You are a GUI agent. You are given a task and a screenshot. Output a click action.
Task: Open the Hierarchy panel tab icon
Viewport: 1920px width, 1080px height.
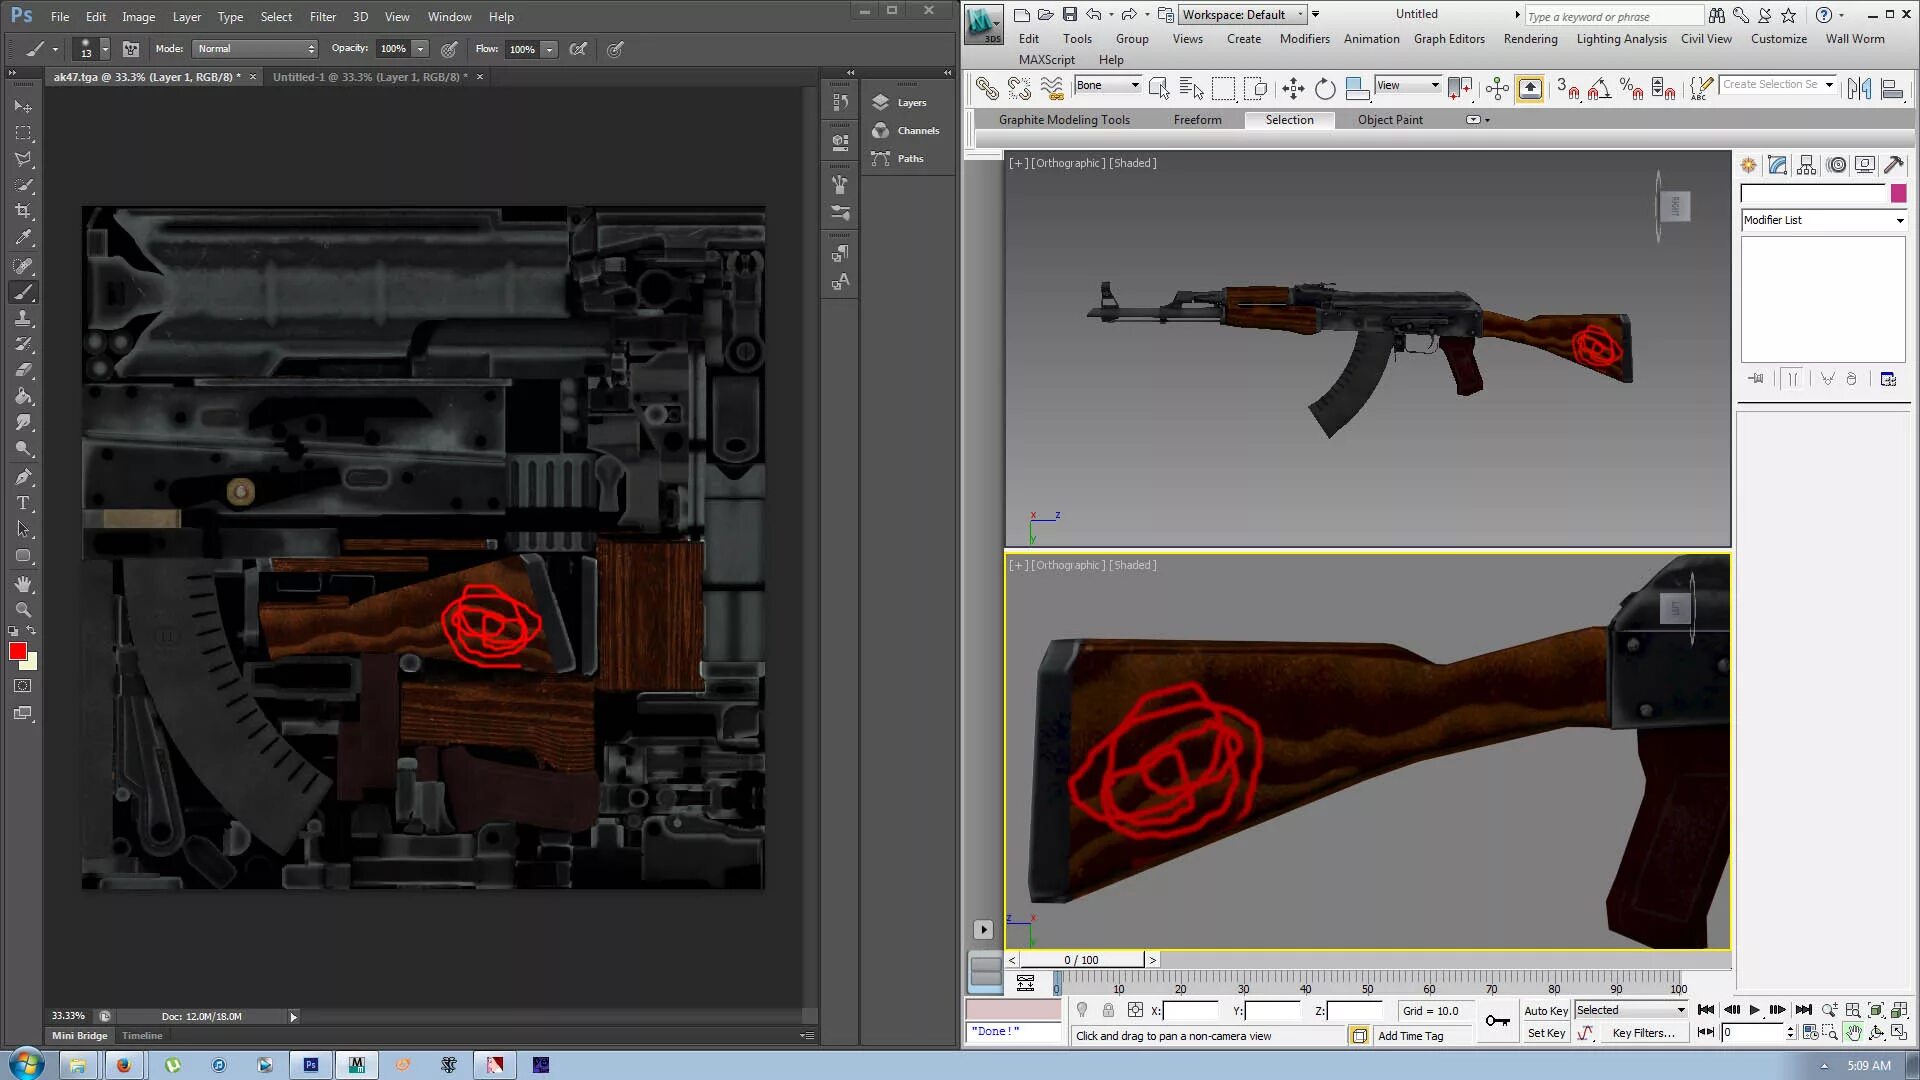pos(1806,166)
